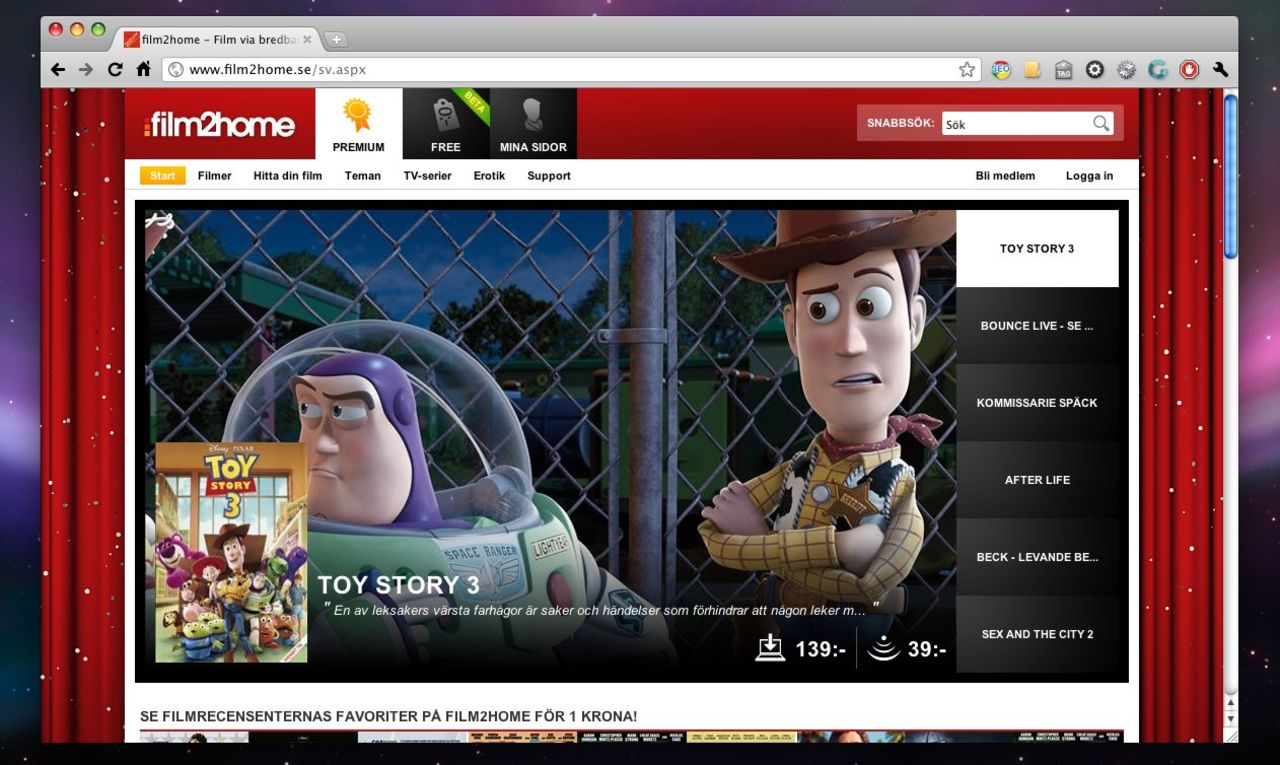
Task: Click the download icon next to 139:-
Action: tap(770, 648)
